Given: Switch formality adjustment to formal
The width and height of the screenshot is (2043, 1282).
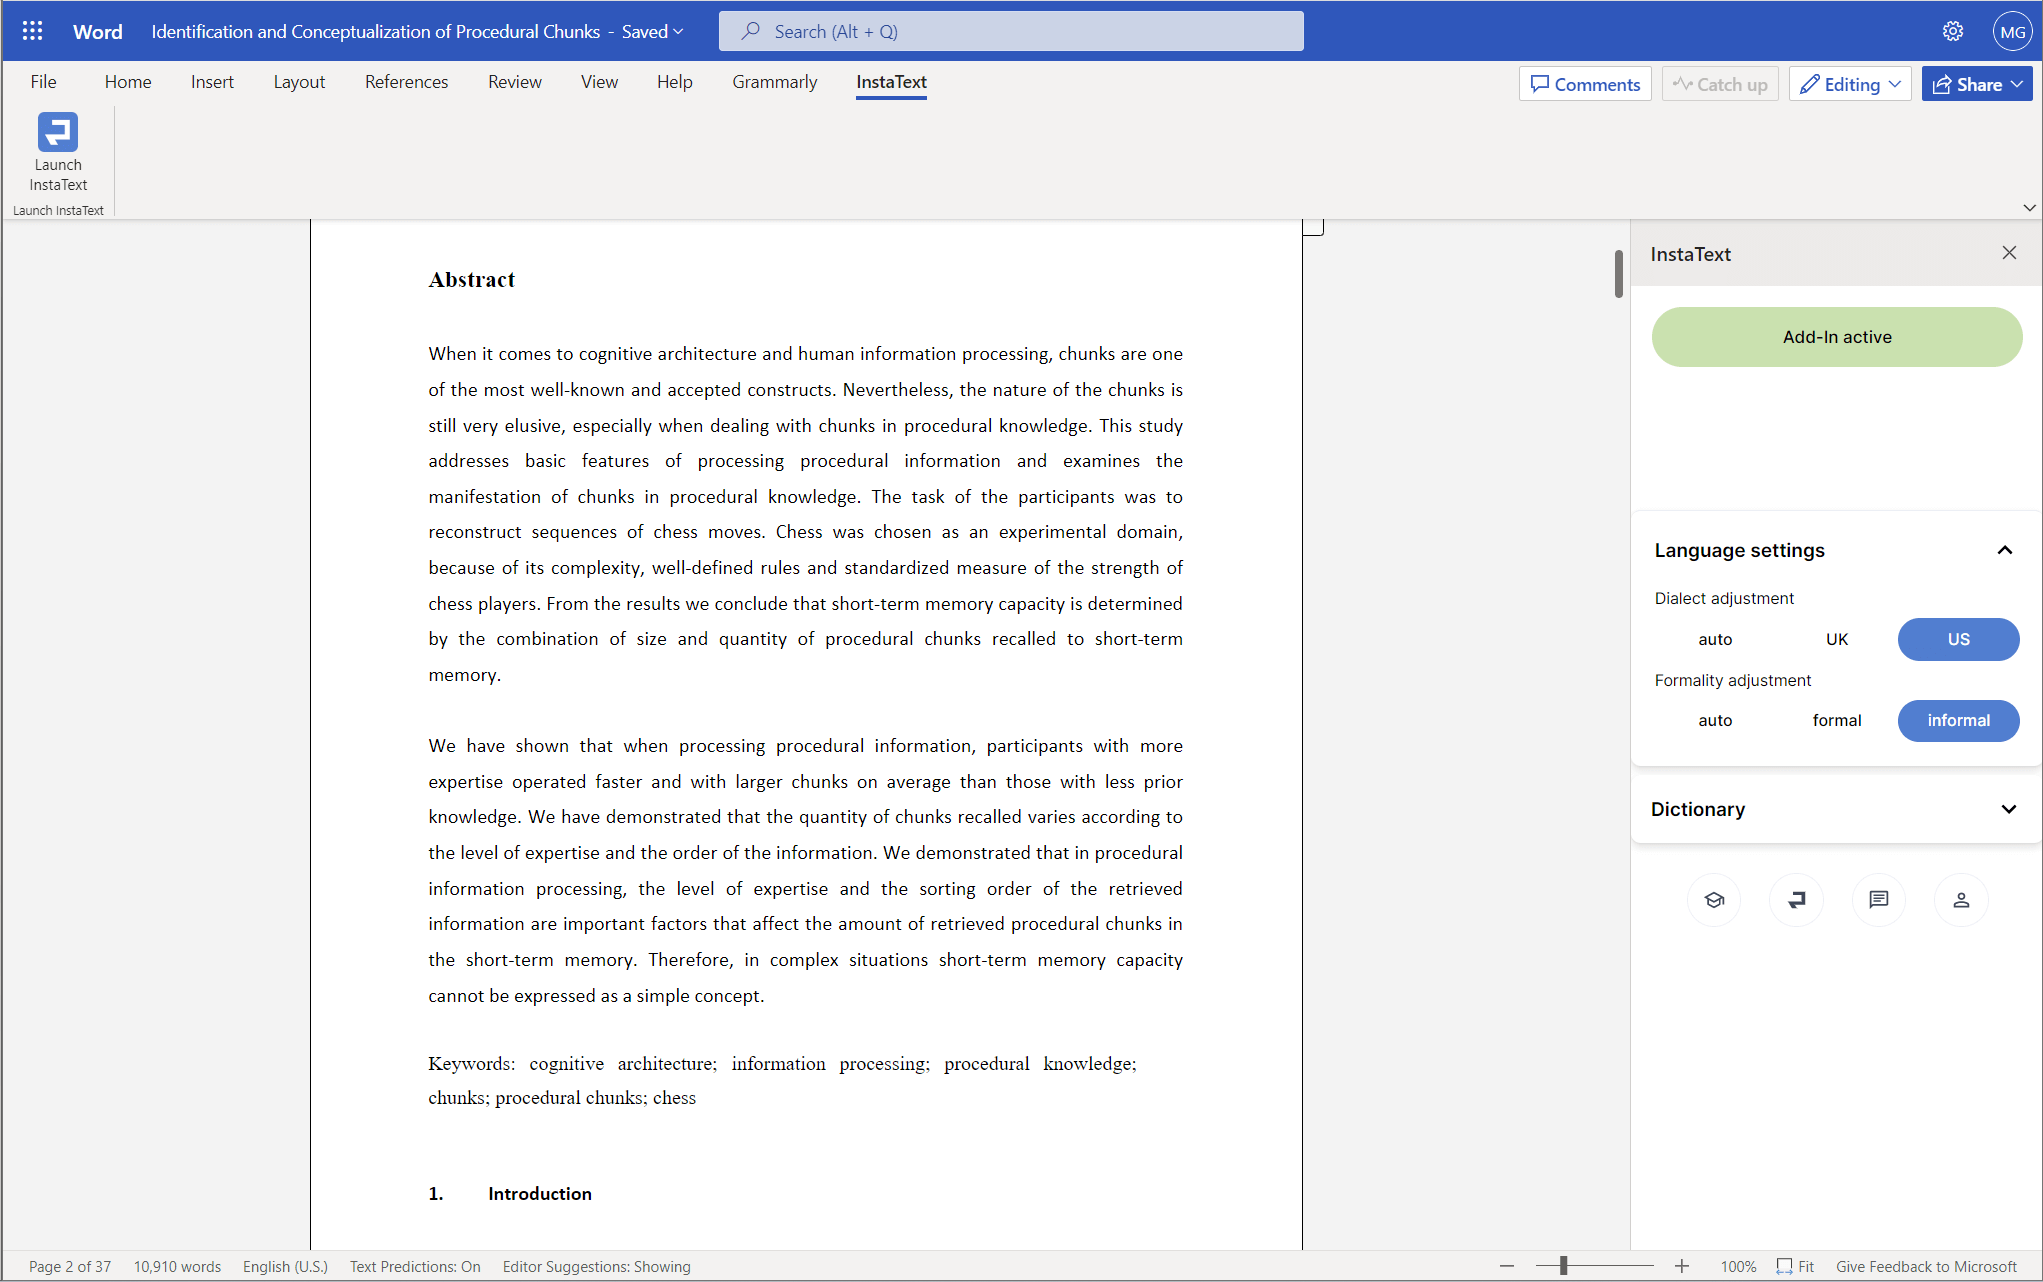Looking at the screenshot, I should click(x=1836, y=720).
